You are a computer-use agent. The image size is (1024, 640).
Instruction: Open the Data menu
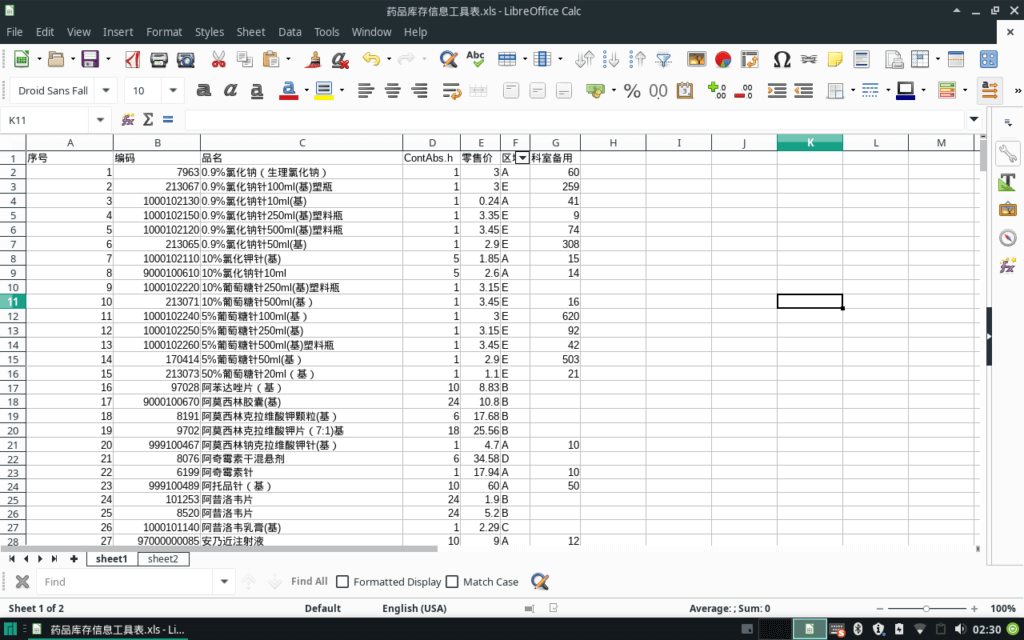pos(290,31)
